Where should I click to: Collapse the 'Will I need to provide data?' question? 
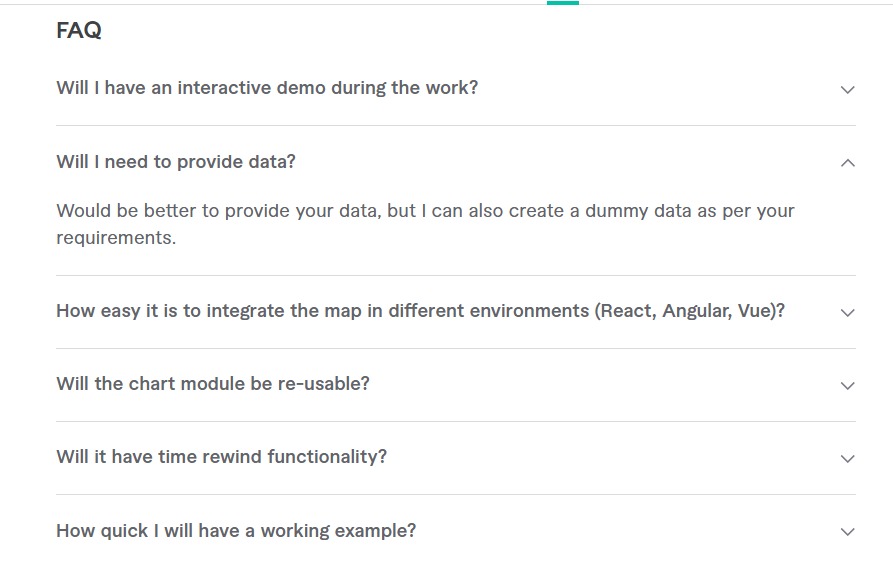176,162
